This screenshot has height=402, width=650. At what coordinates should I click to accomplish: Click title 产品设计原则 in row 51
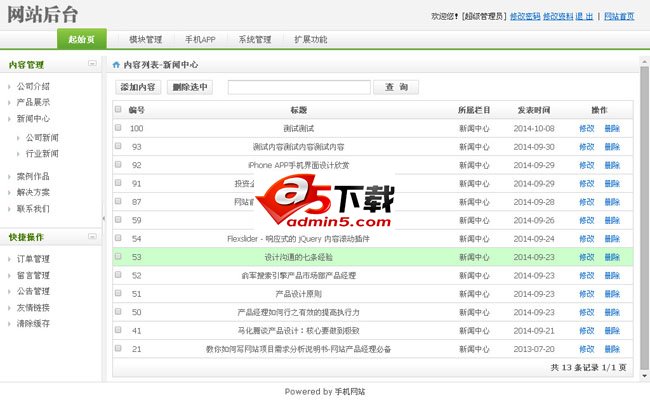[x=298, y=294]
